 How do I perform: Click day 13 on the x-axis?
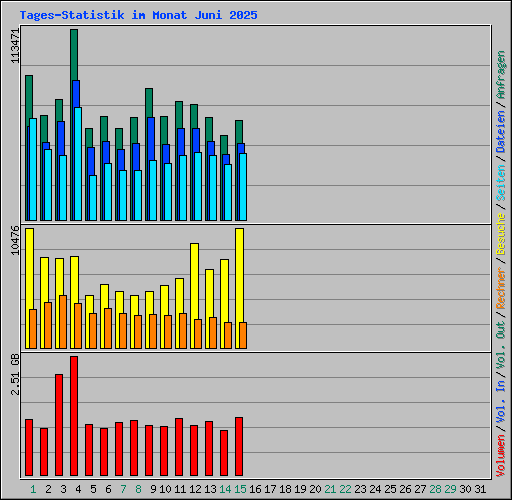tap(210, 489)
